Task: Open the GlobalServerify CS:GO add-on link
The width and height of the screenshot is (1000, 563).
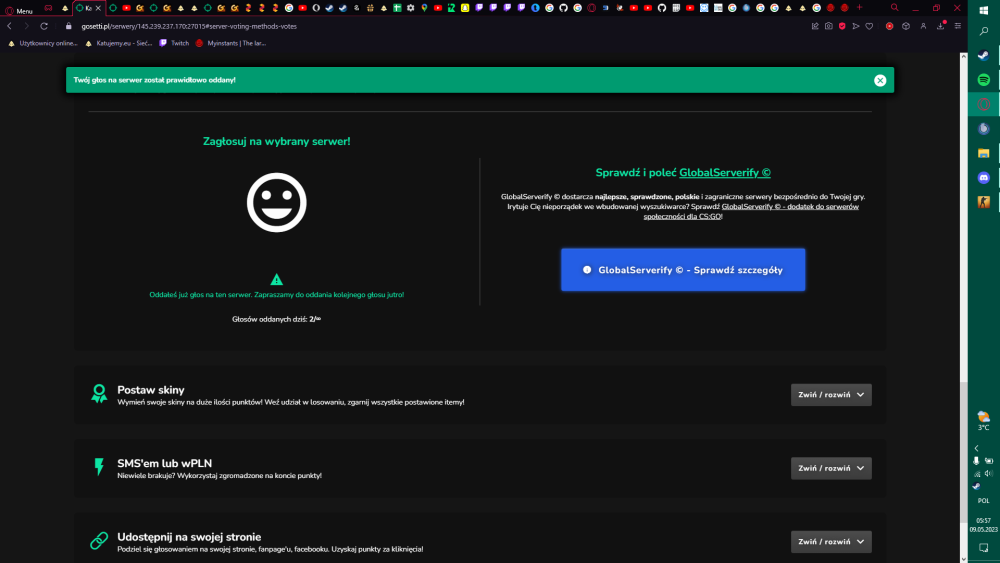Action: (751, 211)
